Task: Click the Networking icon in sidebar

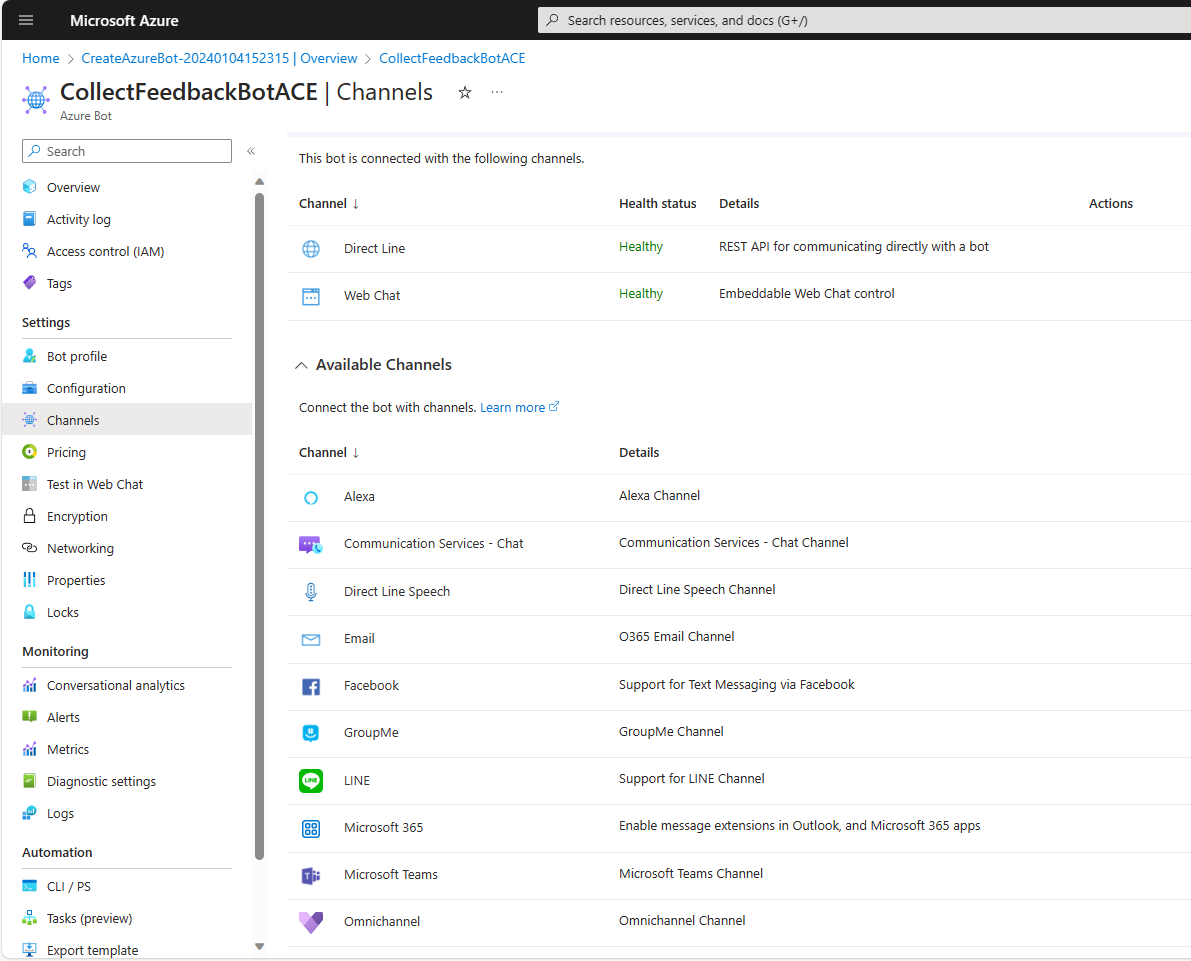Action: 30,548
